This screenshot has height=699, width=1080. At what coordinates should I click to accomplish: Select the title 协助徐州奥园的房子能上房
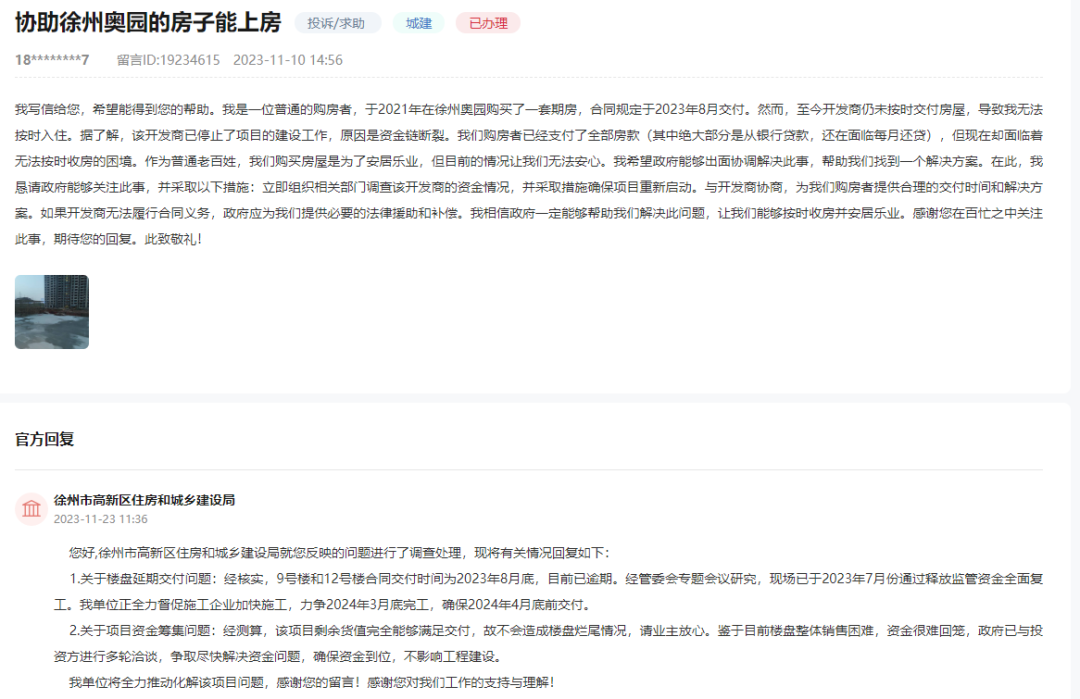pyautogui.click(x=148, y=23)
